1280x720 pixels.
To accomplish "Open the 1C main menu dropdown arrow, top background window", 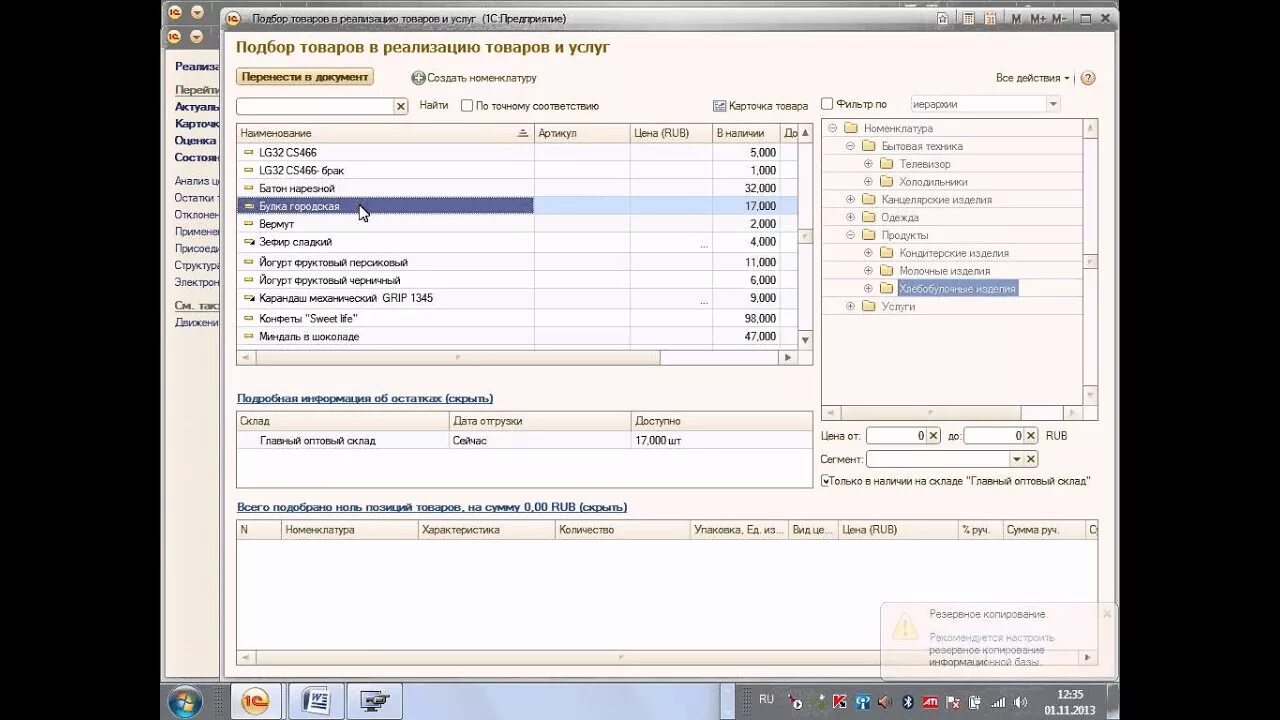I will click(197, 13).
